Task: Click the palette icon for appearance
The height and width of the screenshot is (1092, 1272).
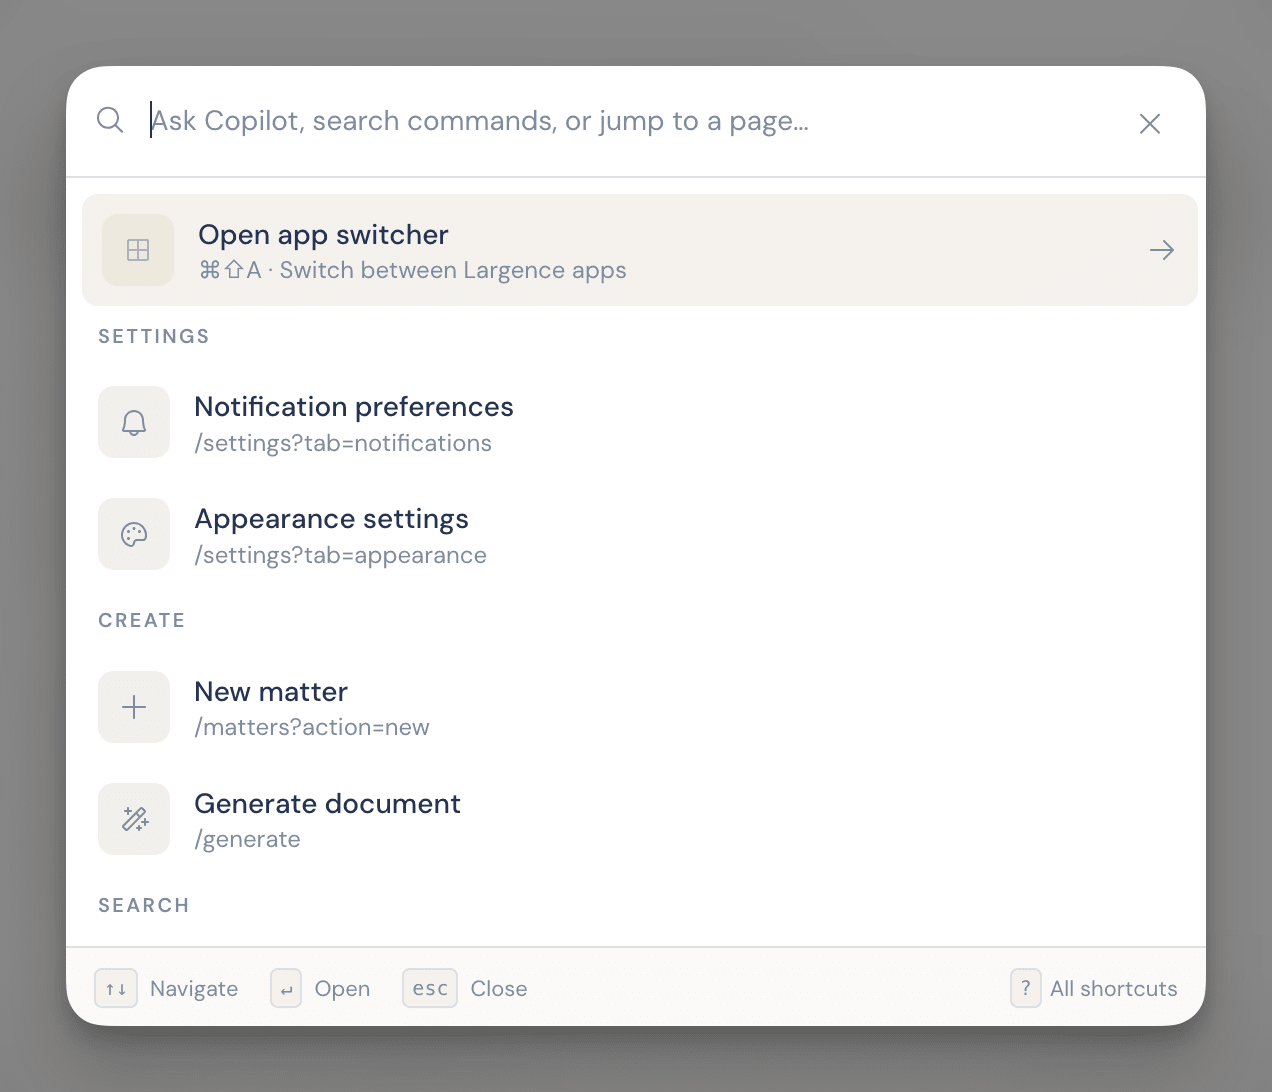Action: (x=134, y=534)
